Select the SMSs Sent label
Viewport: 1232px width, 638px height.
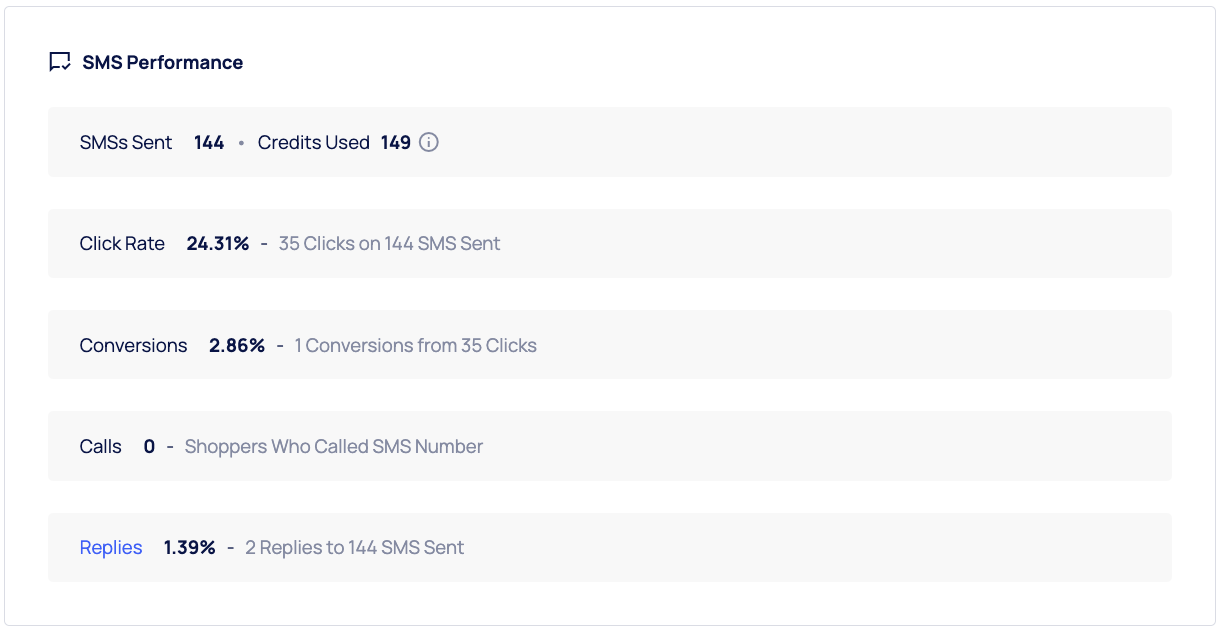pyautogui.click(x=126, y=142)
